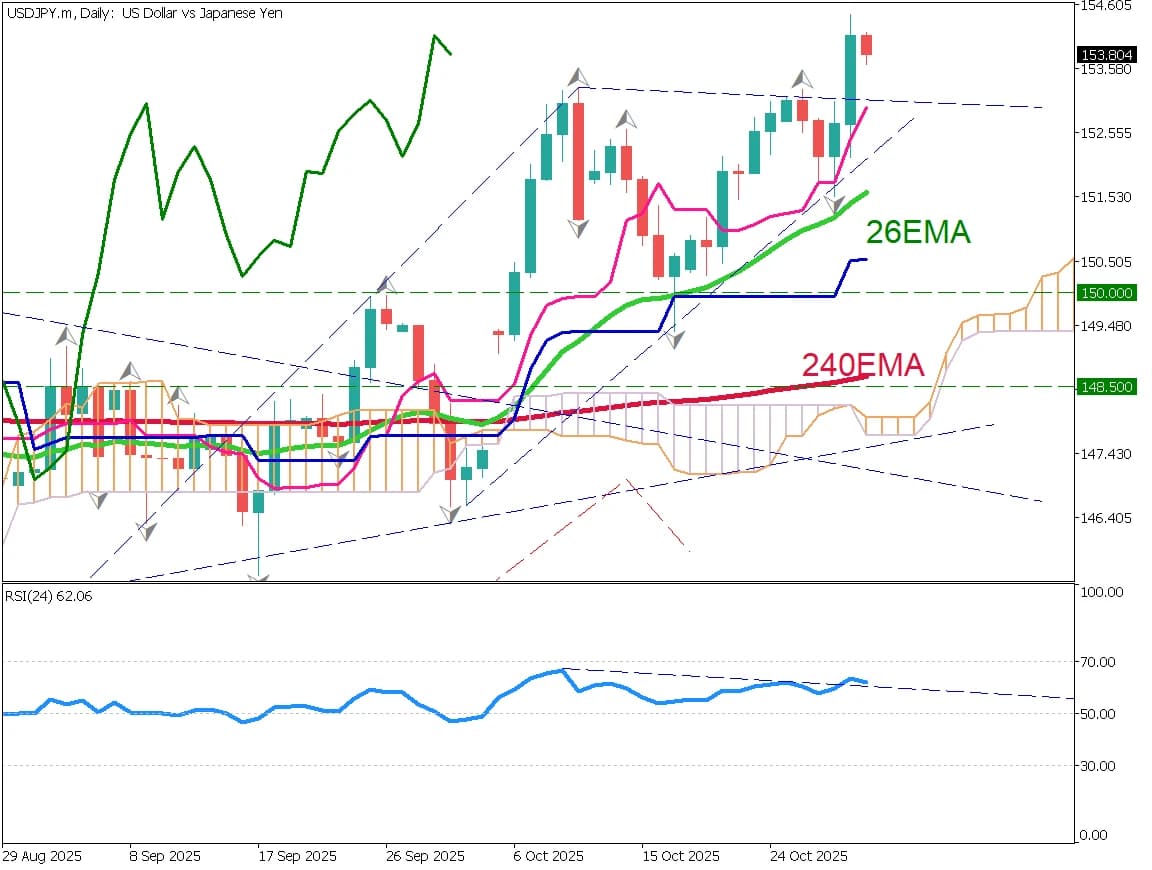Click the down fractal arrow beneath the large red candle after the October peak
The width and height of the screenshot is (1152, 870).
pyautogui.click(x=578, y=229)
